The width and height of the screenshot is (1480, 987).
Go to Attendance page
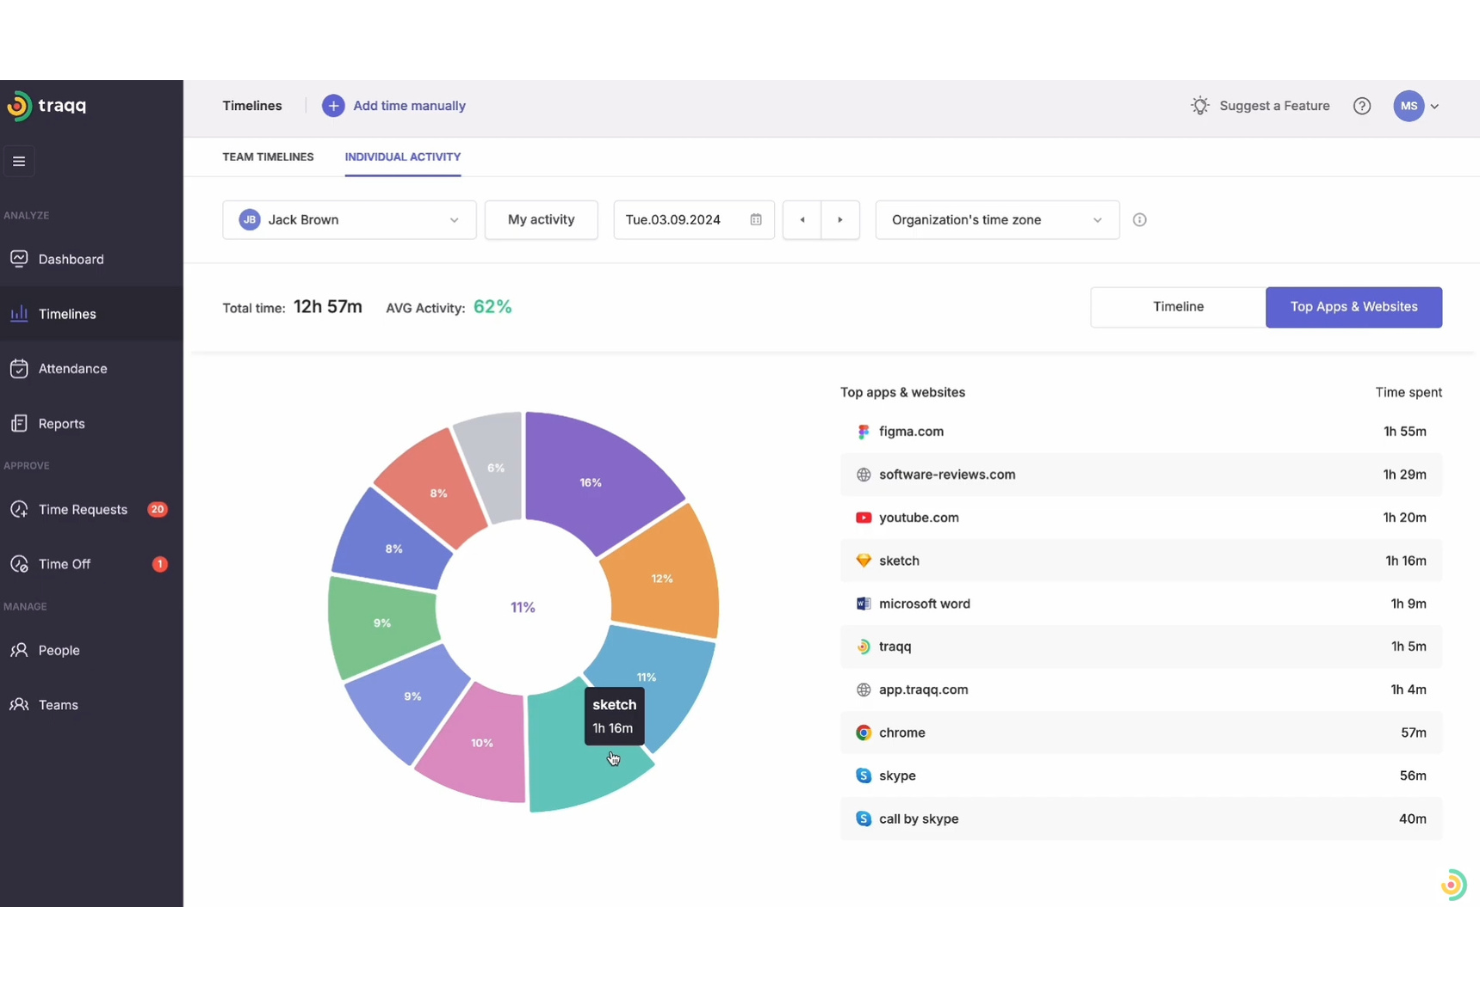(72, 369)
